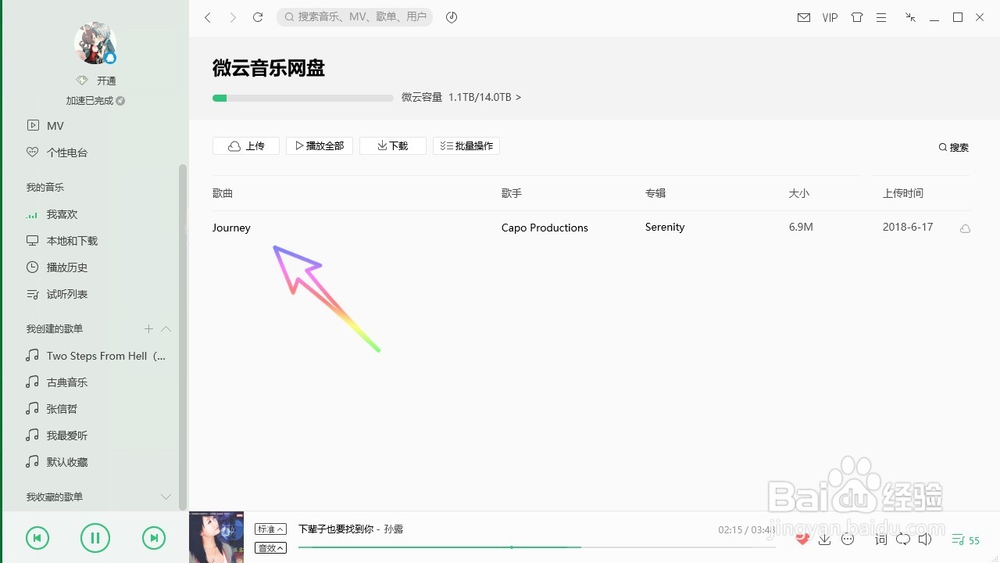The height and width of the screenshot is (563, 1000).
Task: Change the loop play mode
Action: point(903,539)
